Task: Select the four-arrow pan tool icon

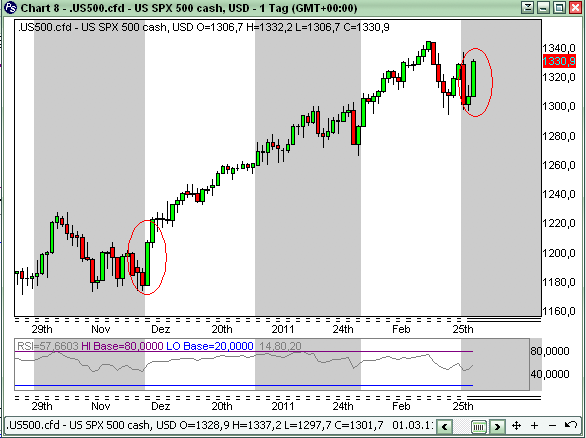Action: coord(516,426)
